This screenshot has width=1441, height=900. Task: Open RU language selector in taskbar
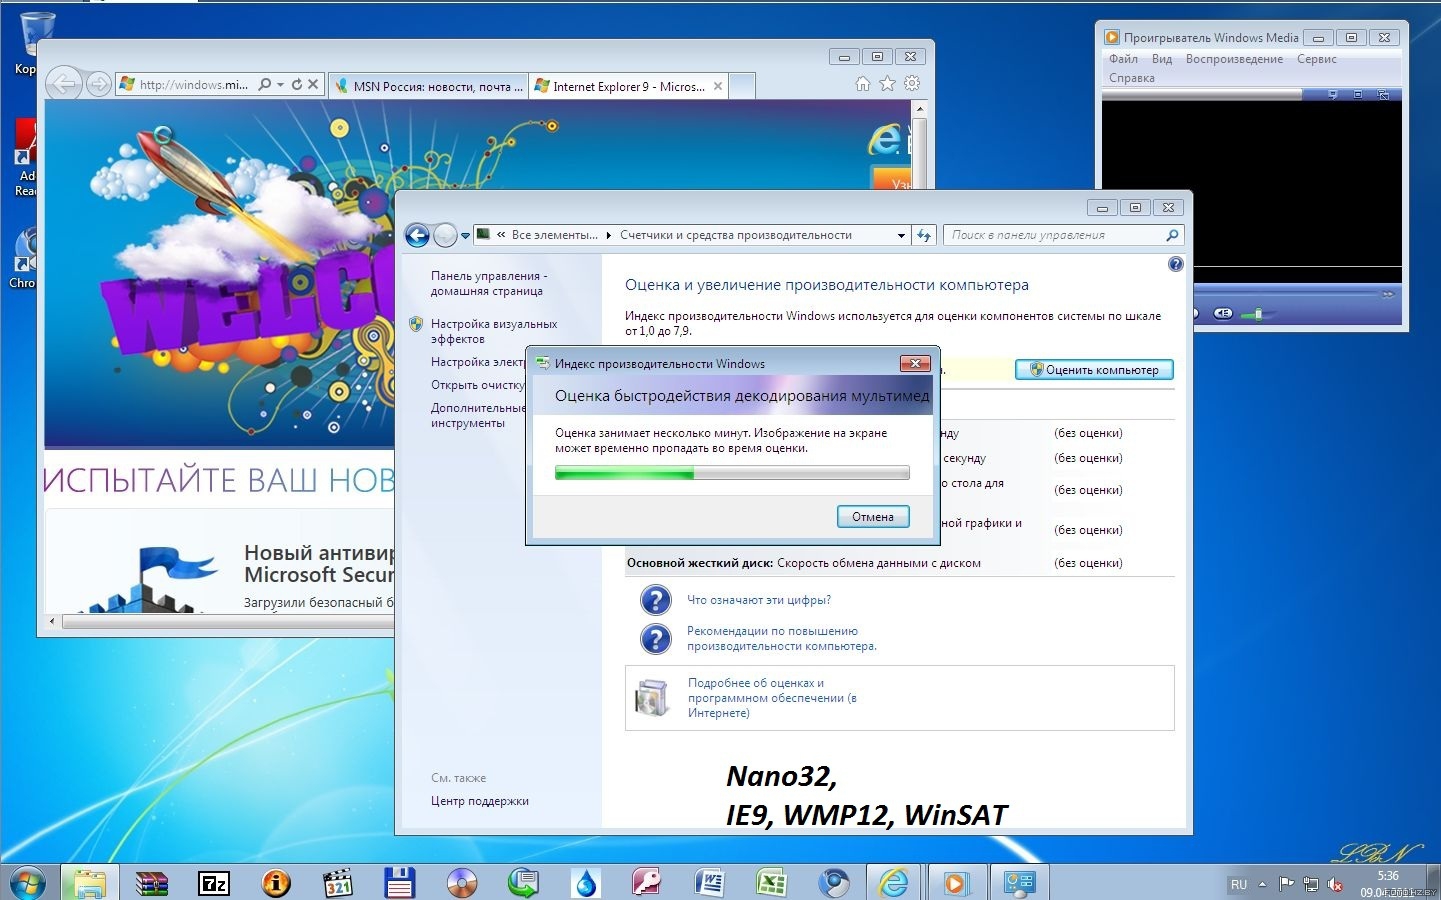1239,884
